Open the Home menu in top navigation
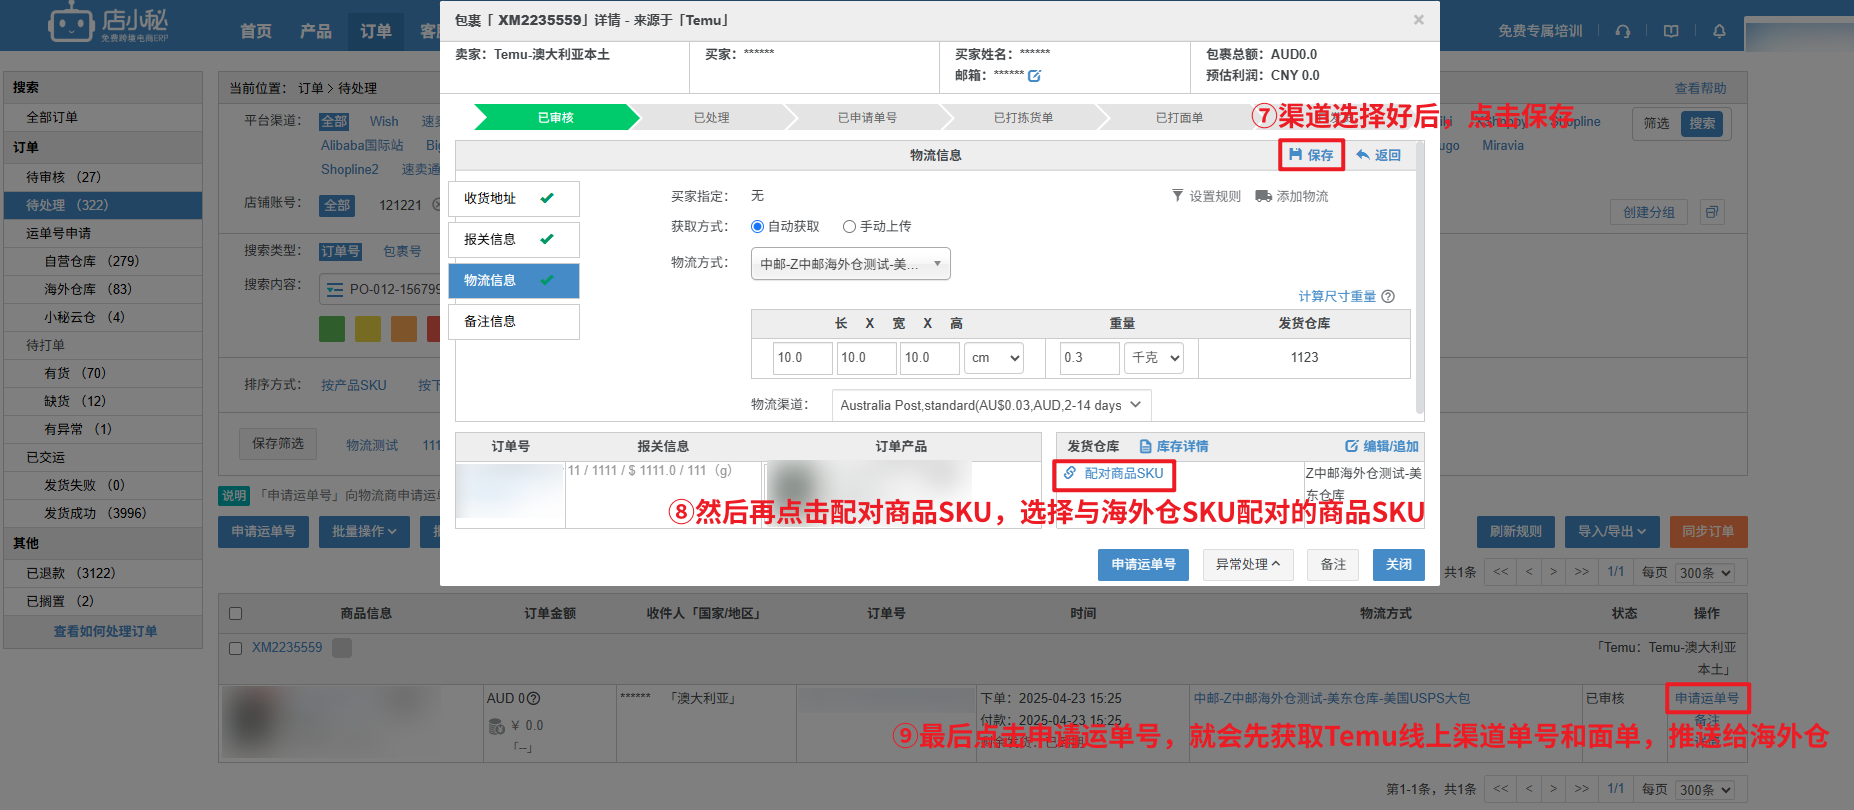The image size is (1854, 810). coord(256,31)
